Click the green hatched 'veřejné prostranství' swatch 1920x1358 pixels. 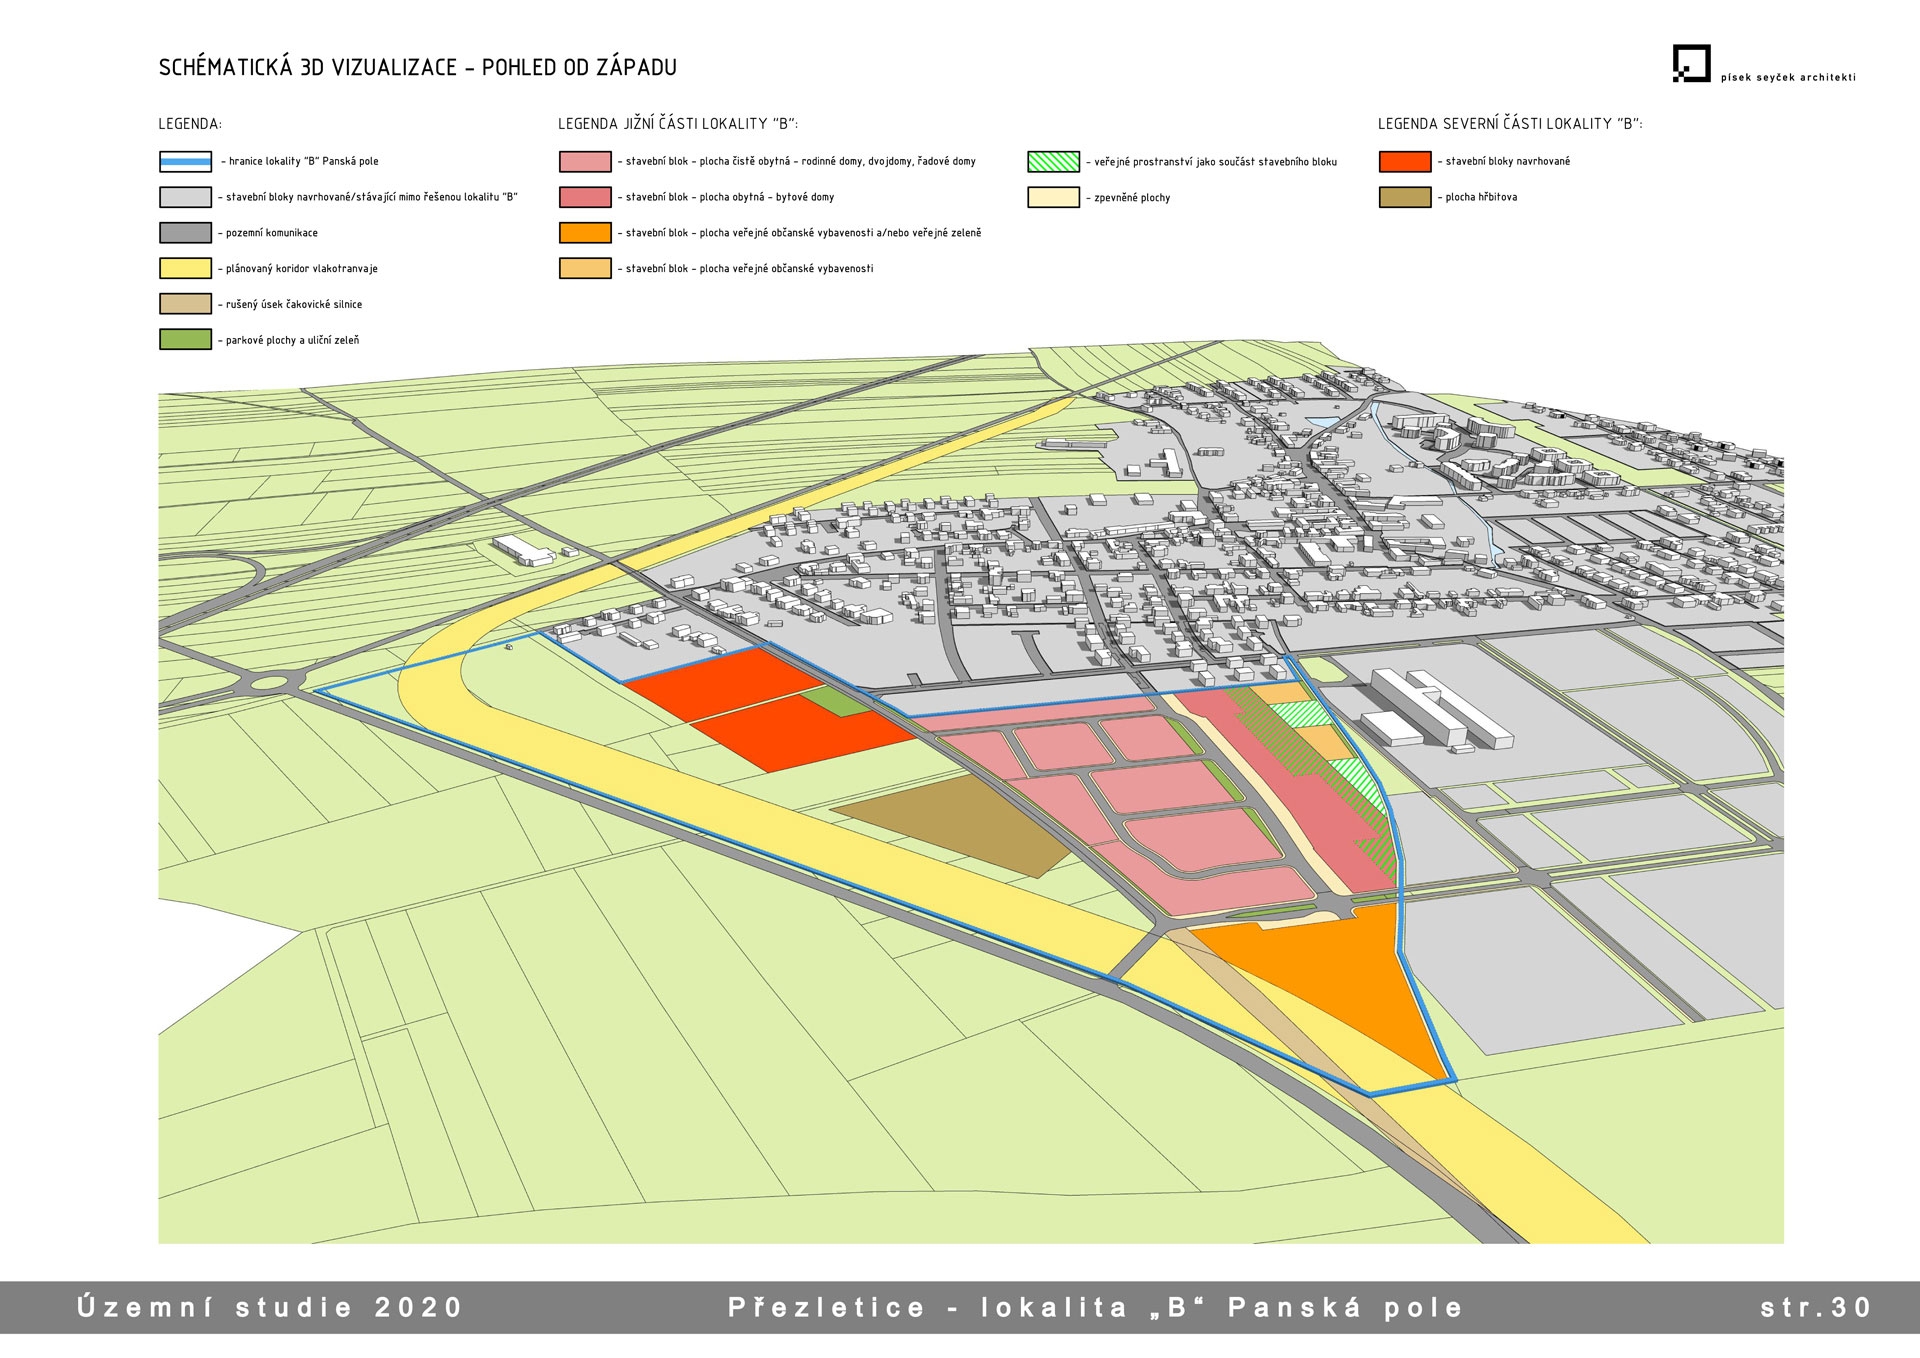click(x=1053, y=162)
